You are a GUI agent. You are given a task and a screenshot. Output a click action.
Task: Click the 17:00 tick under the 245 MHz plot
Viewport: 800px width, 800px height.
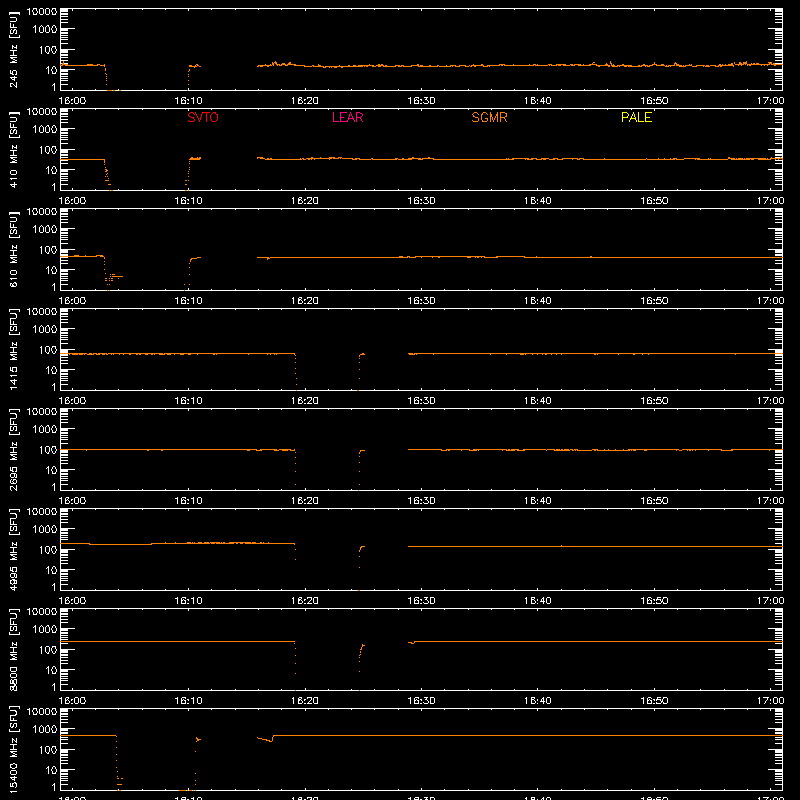(770, 101)
